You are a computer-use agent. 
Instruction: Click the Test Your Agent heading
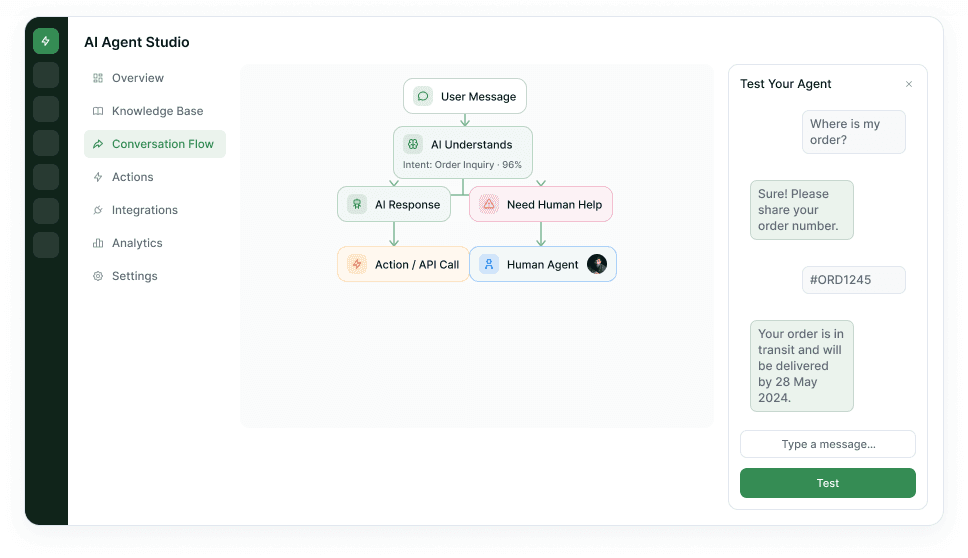(x=786, y=84)
